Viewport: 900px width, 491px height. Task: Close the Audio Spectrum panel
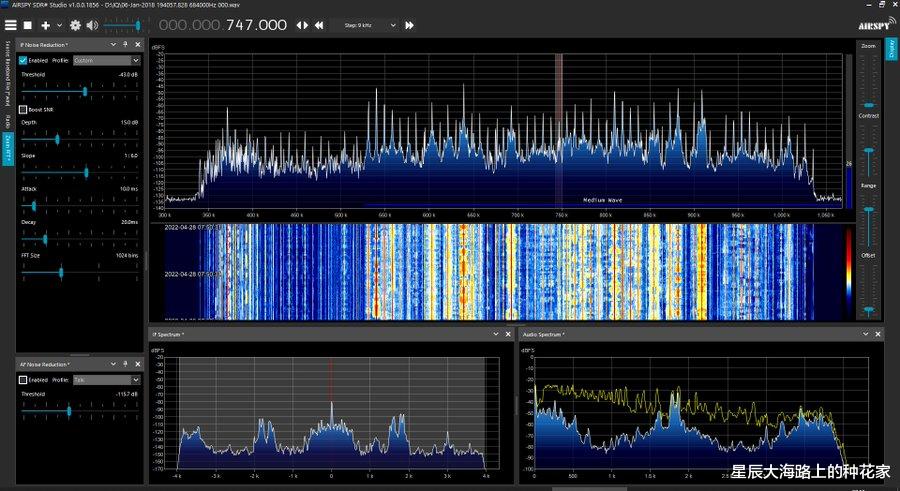coord(878,334)
